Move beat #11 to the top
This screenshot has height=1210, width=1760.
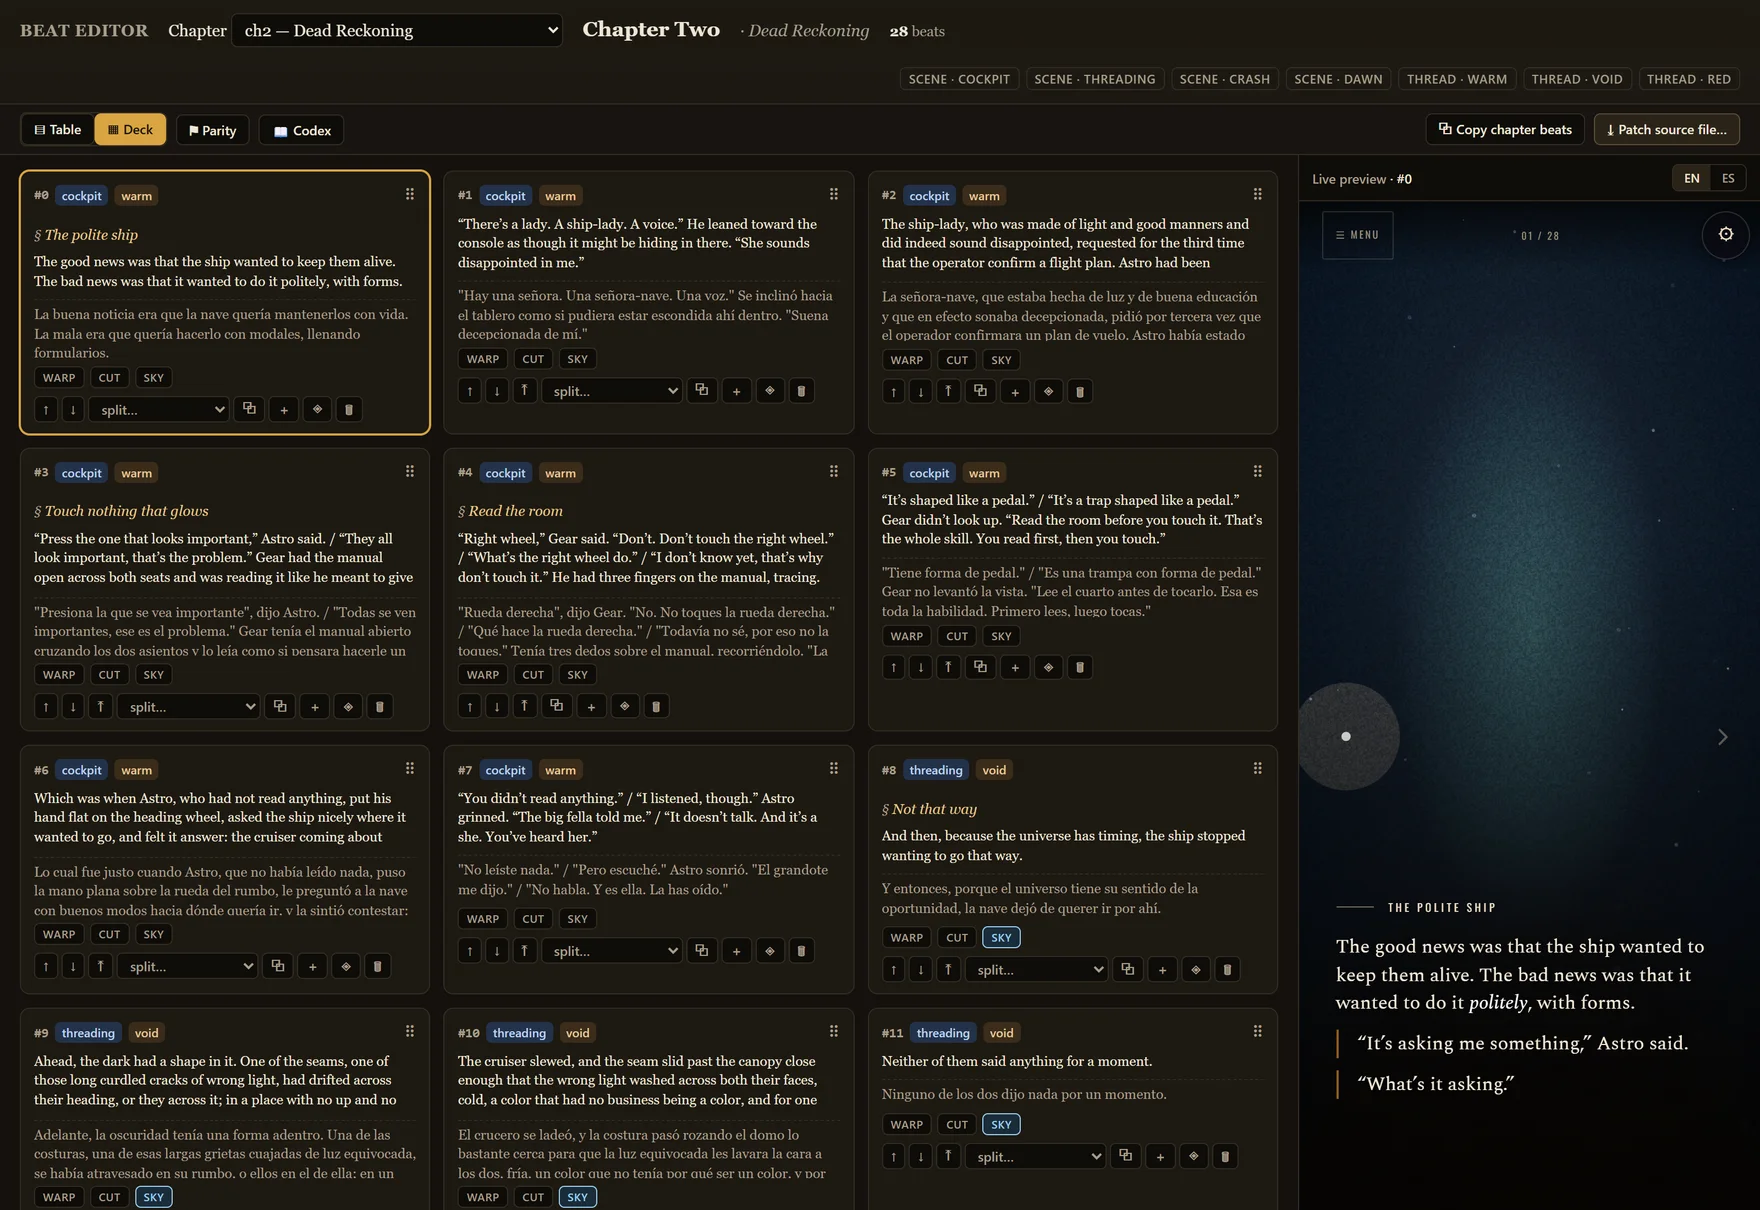click(948, 1156)
